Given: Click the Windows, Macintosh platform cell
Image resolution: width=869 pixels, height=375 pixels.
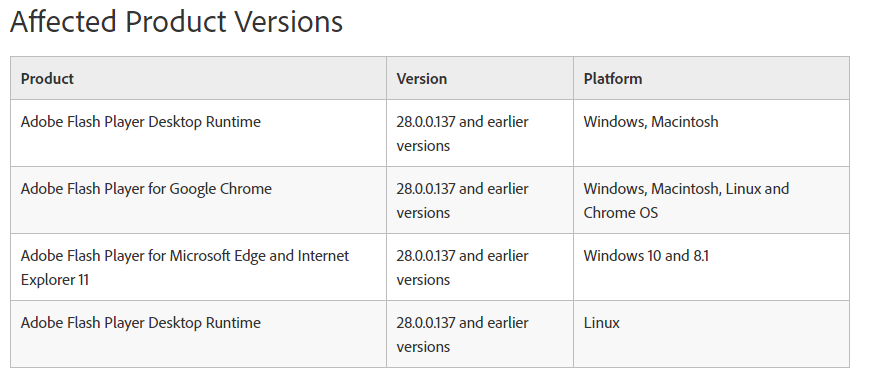Looking at the screenshot, I should (x=711, y=133).
